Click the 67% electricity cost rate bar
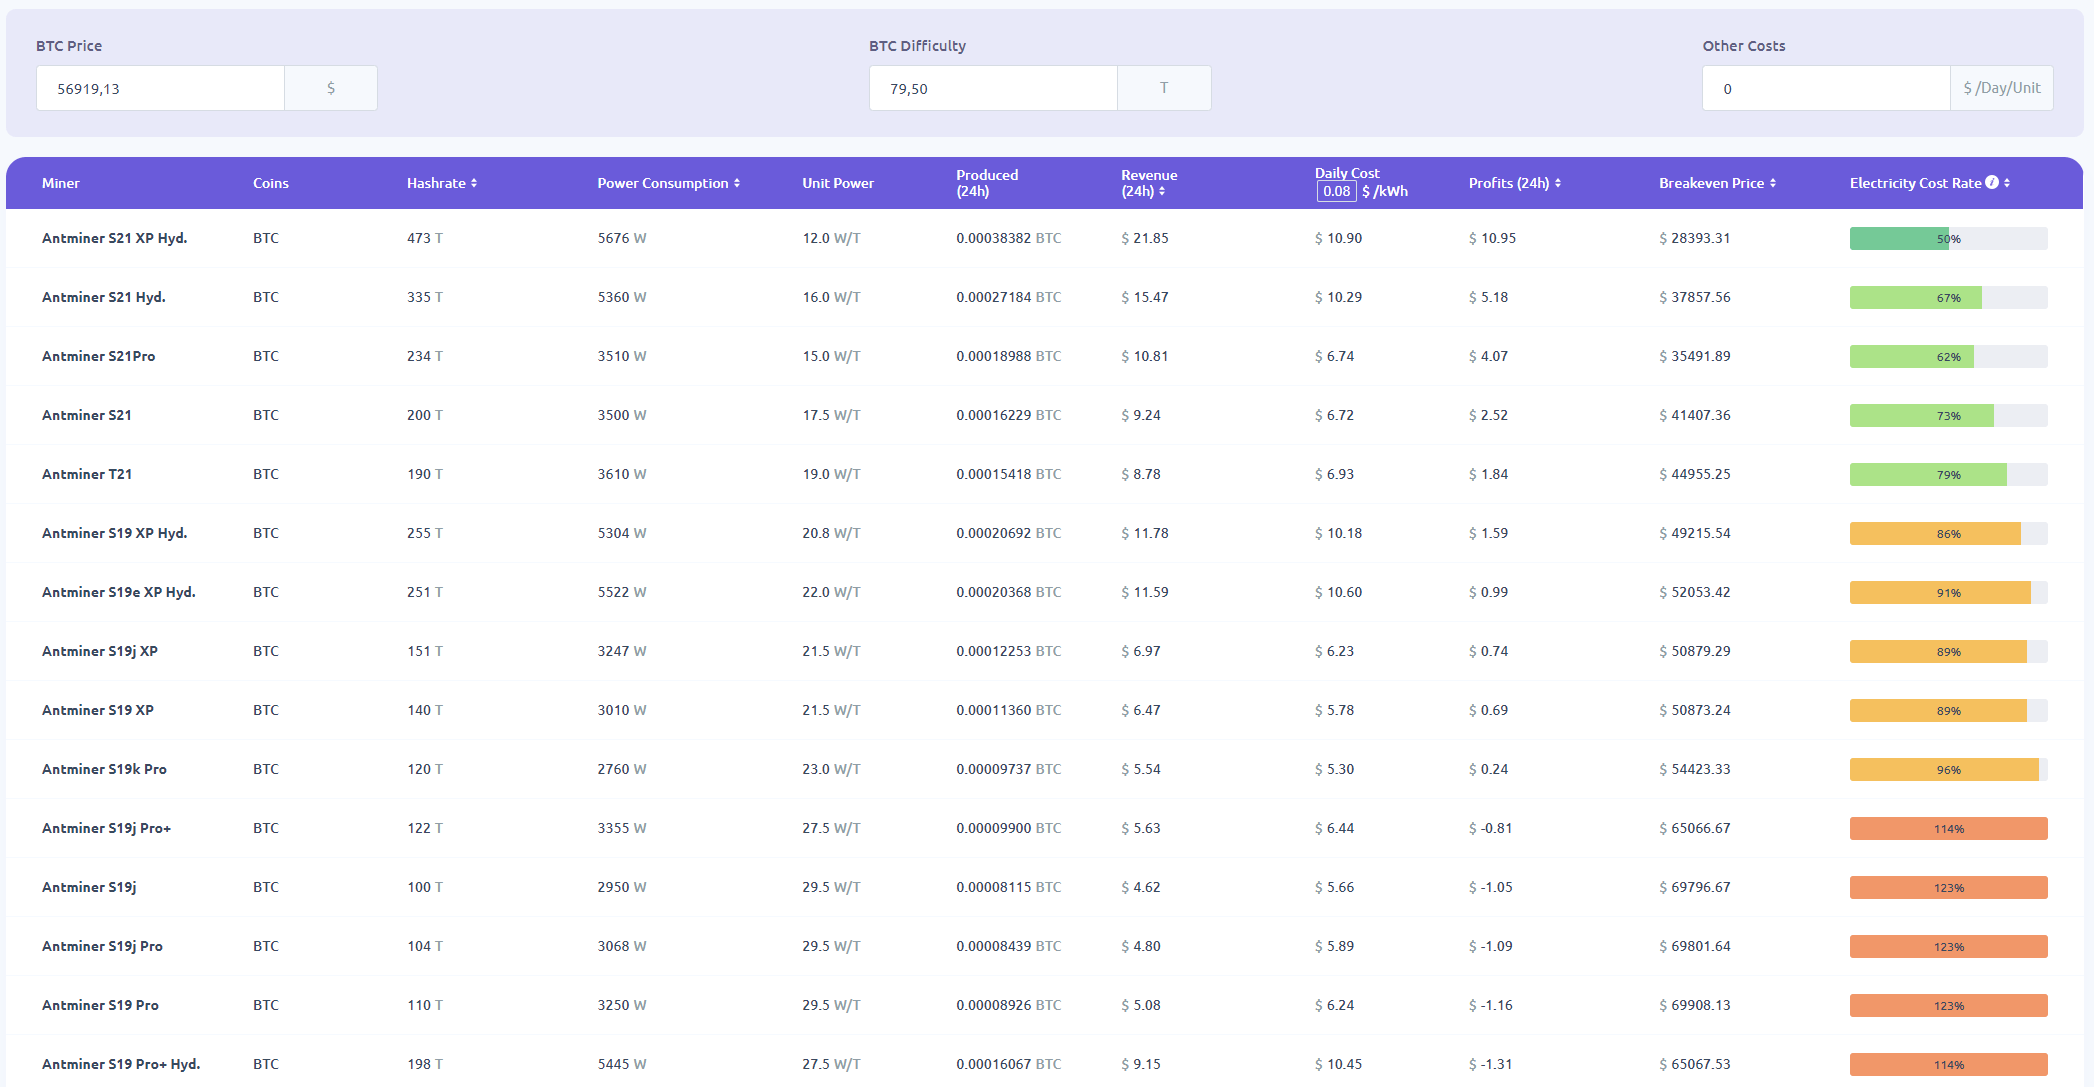The height and width of the screenshot is (1087, 2094). pos(1948,297)
